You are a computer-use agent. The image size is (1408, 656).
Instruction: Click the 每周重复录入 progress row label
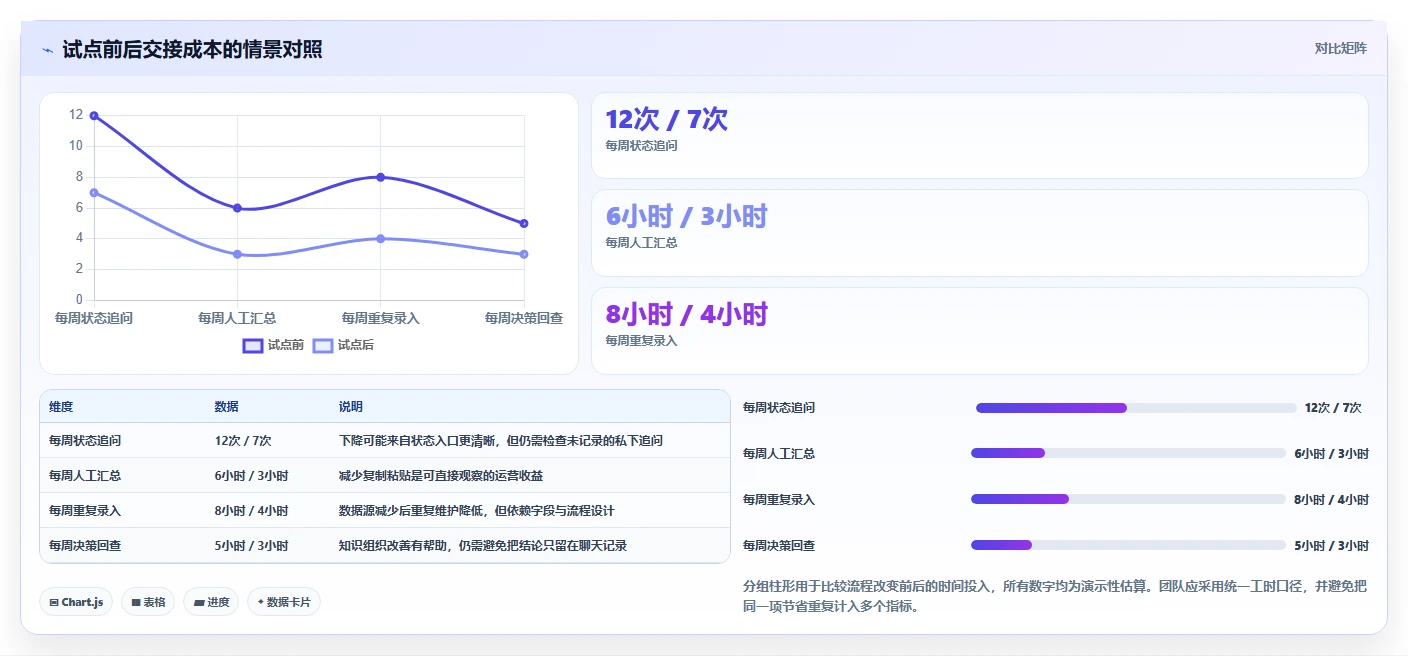779,500
